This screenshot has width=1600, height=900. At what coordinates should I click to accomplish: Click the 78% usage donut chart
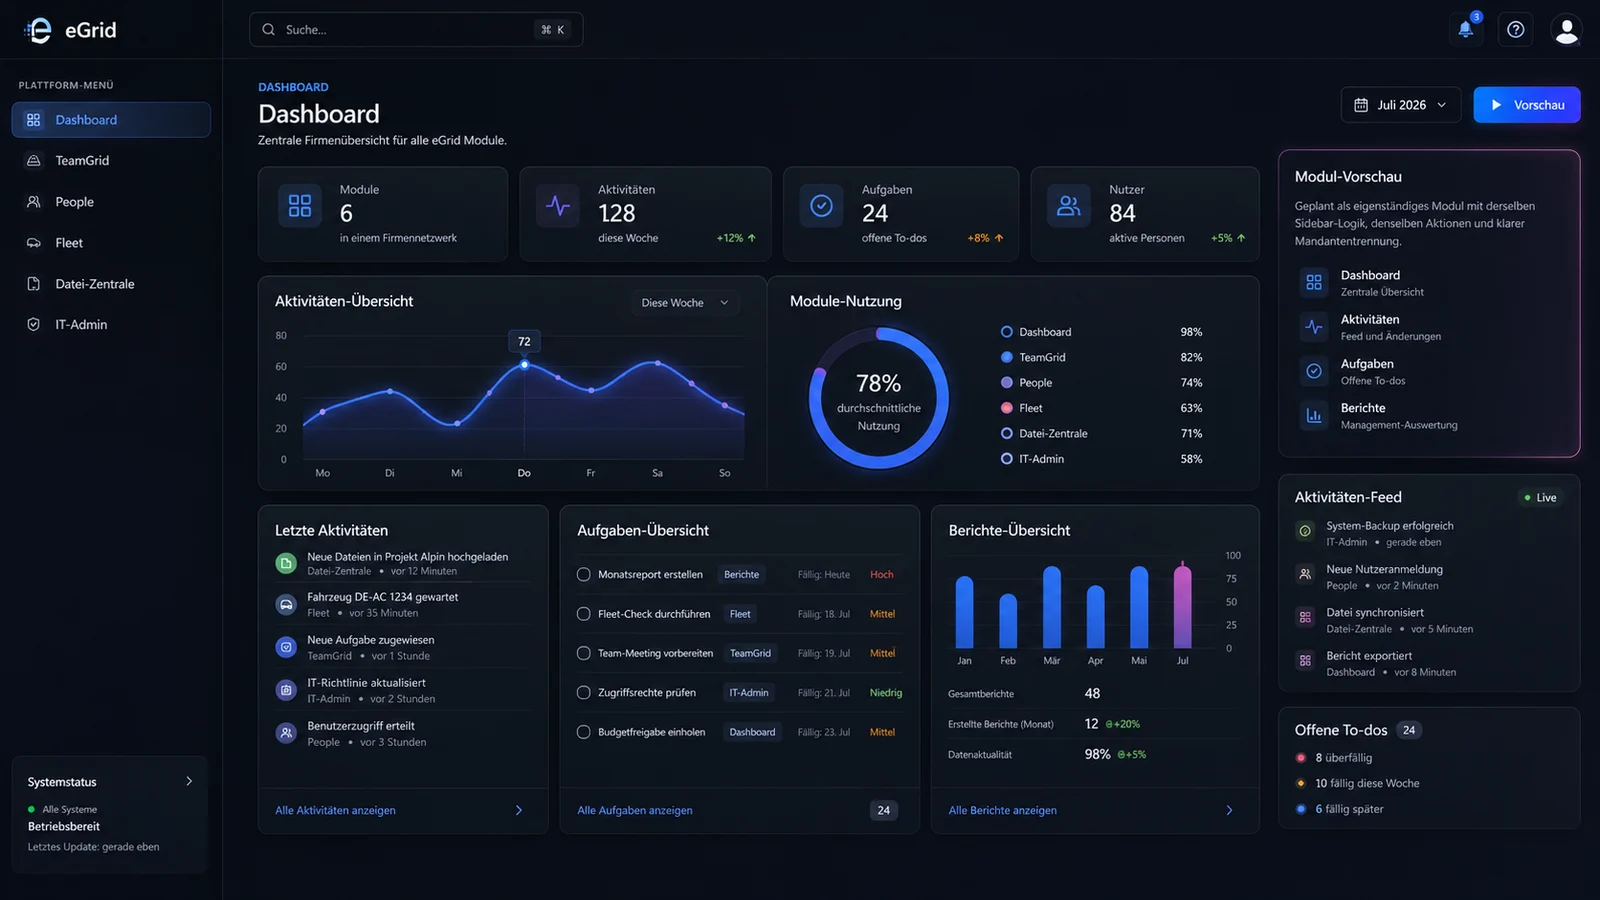coord(879,398)
